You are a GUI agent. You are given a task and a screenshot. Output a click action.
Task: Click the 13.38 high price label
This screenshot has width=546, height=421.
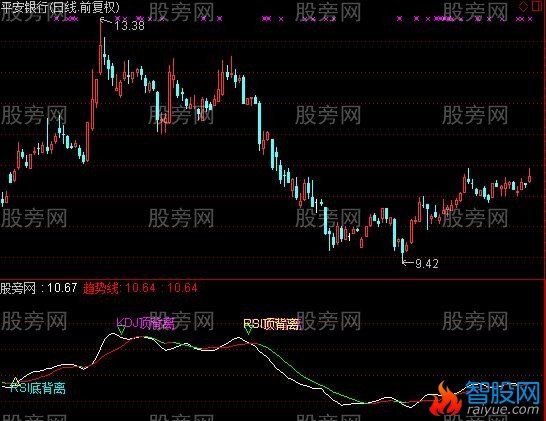[x=129, y=26]
